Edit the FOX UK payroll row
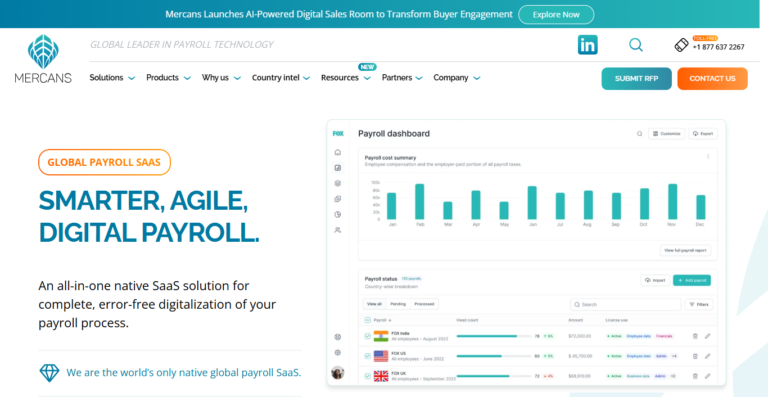The width and height of the screenshot is (768, 397). [707, 376]
